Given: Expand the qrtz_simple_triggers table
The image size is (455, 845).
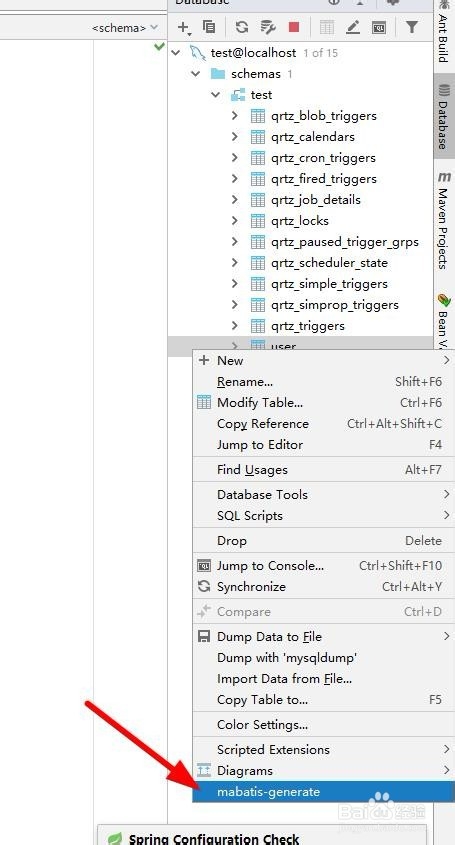Looking at the screenshot, I should pos(235,284).
